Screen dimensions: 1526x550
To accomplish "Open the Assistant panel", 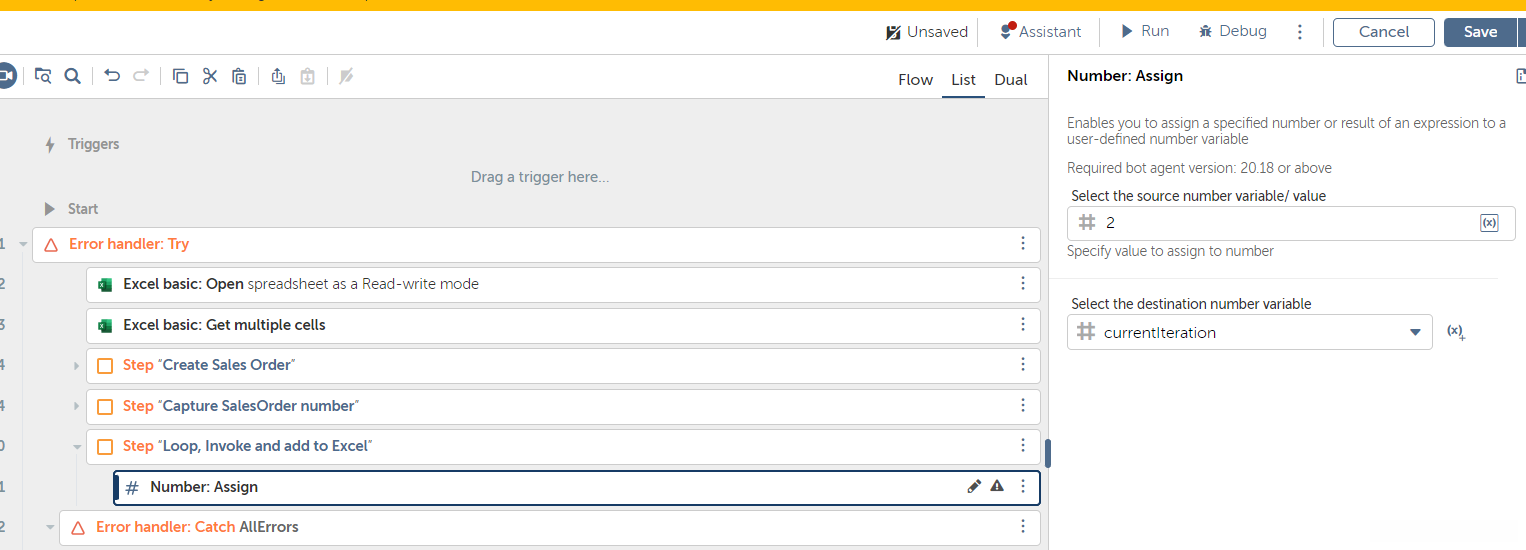I will (x=1040, y=32).
